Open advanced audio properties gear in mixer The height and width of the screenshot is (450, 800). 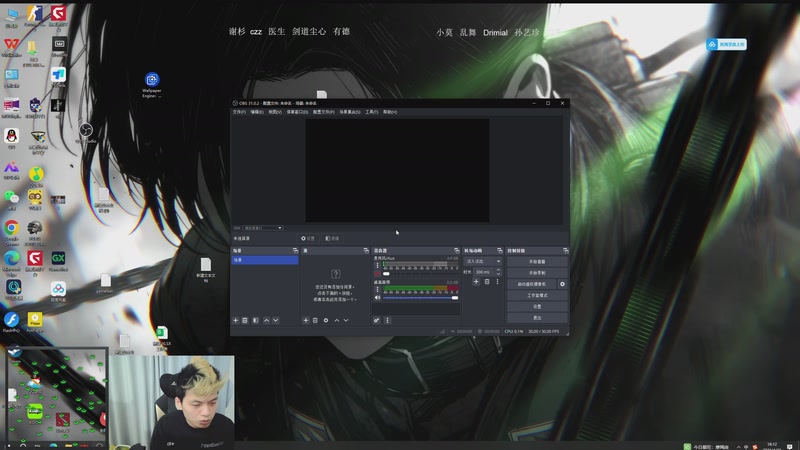377,320
